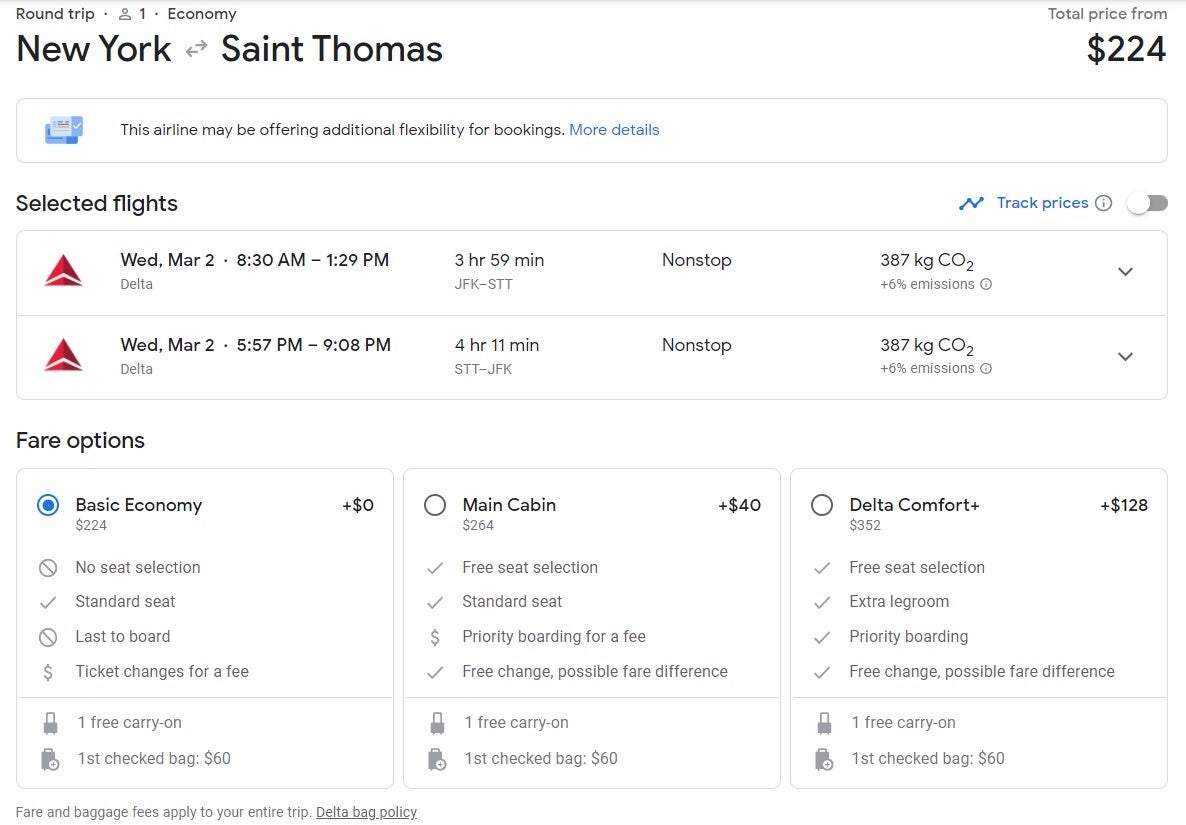Screen dimensions: 1186x825
Task: Open the More details link
Action: click(614, 129)
